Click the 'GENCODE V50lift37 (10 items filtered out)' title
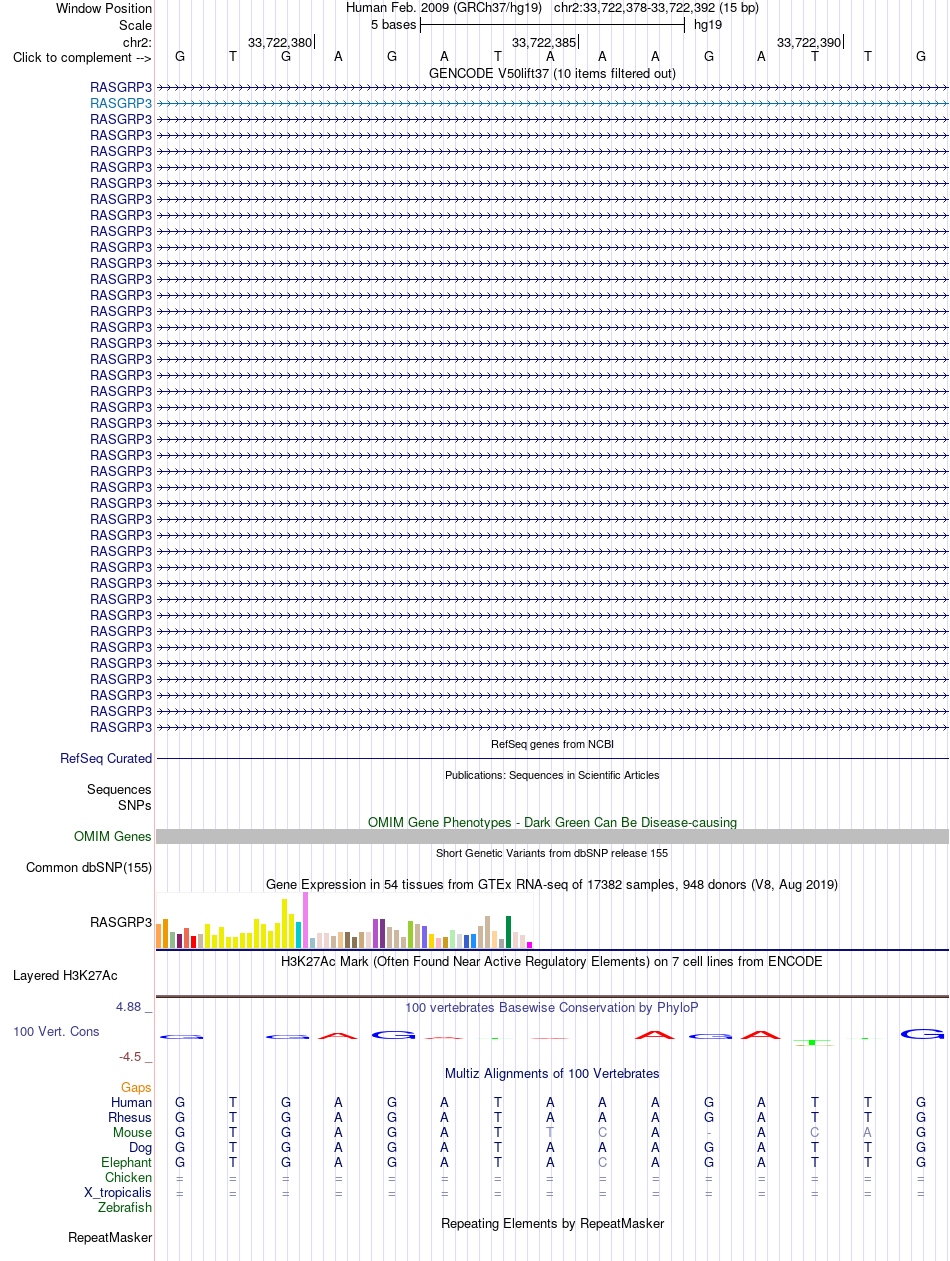Viewport: 950px width, 1261px height. 552,73
